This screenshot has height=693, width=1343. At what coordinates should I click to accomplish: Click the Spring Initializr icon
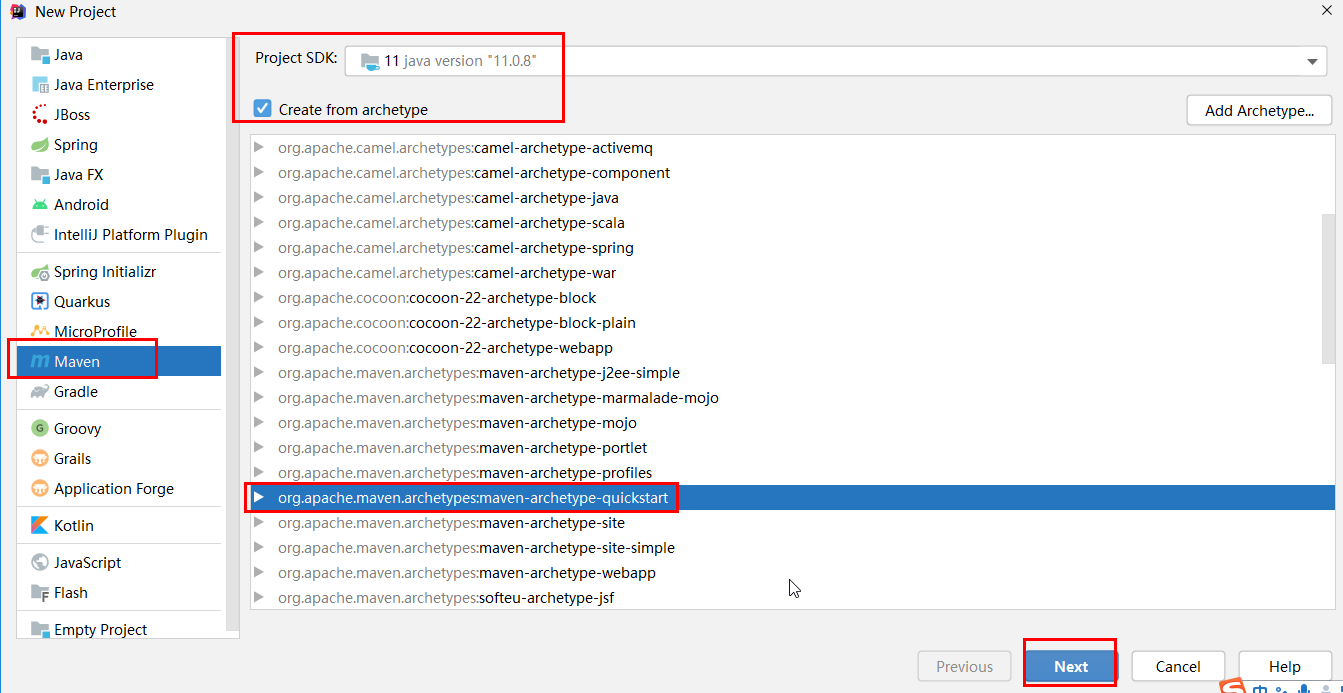[40, 272]
